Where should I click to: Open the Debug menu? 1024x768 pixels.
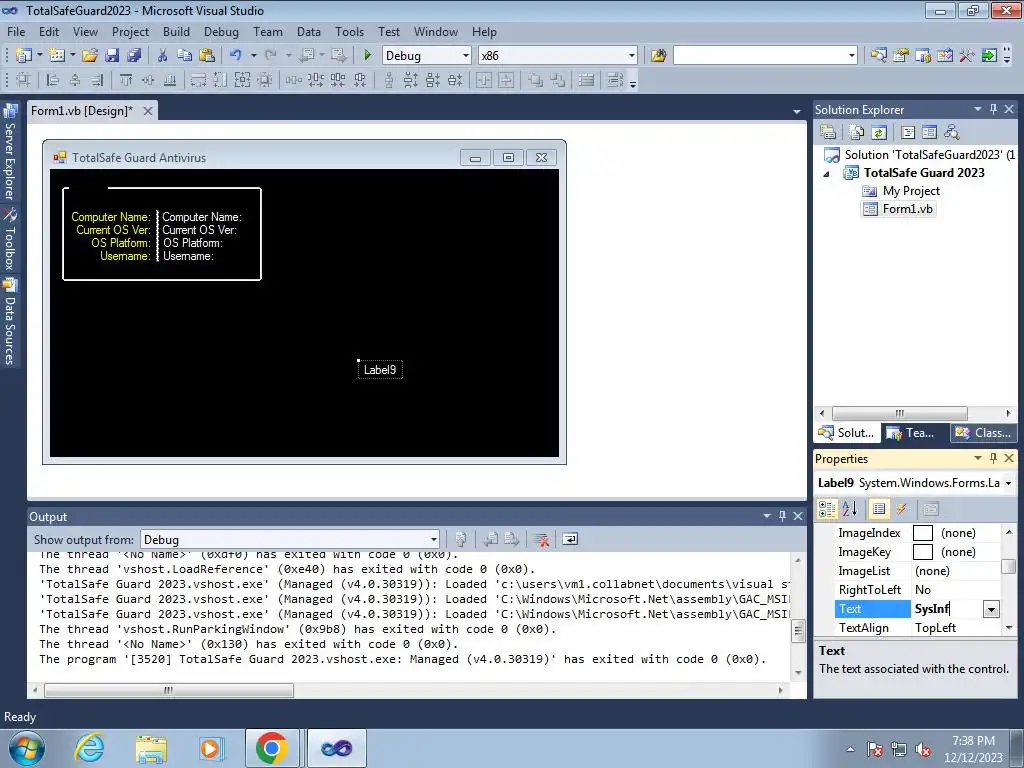coord(221,31)
